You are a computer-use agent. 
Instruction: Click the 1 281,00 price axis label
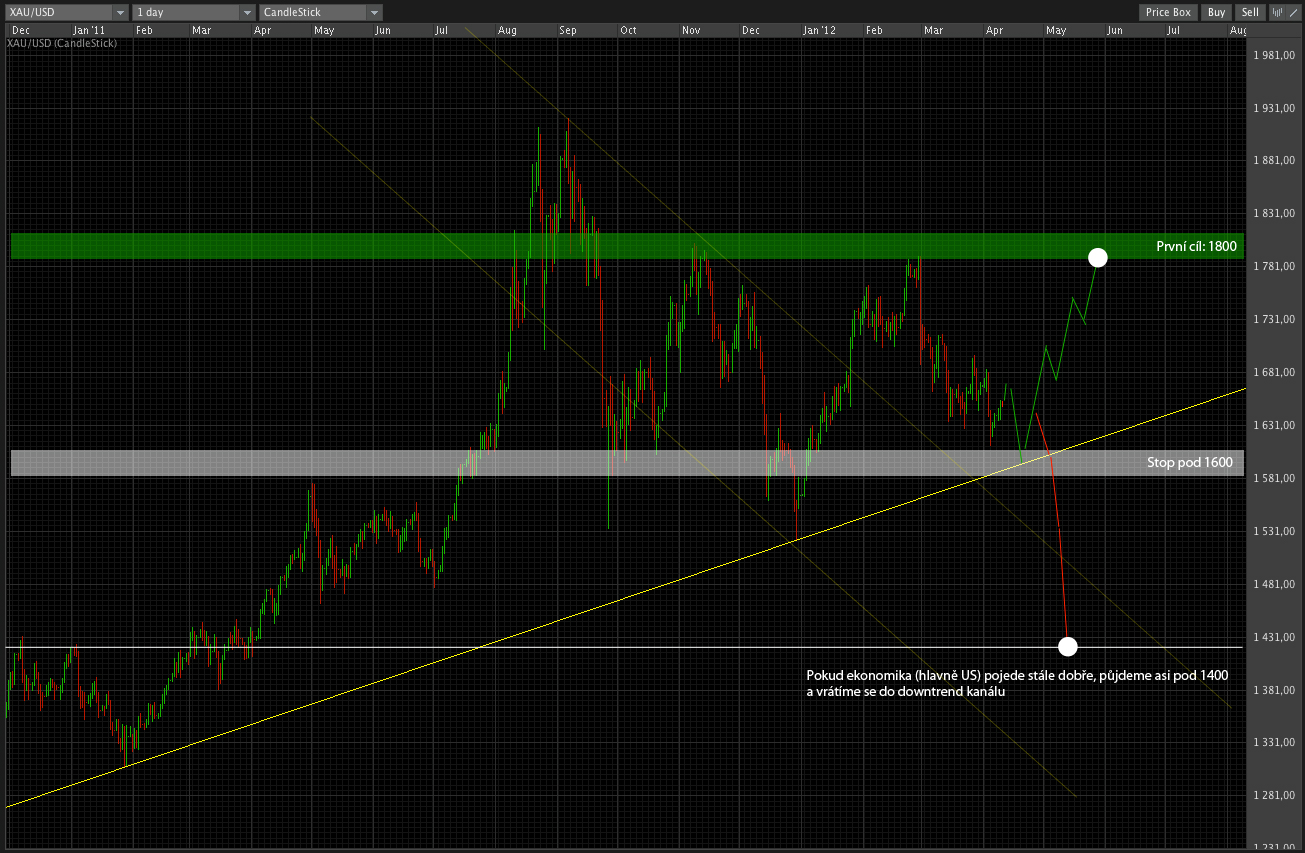pyautogui.click(x=1274, y=795)
